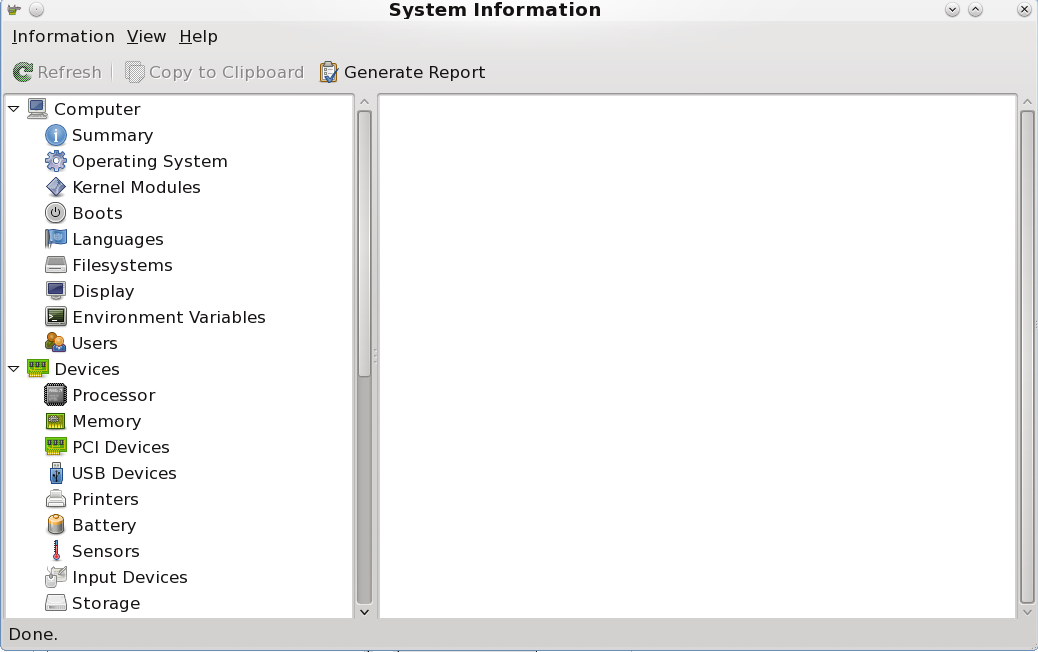Open the View menu
Viewport: 1038px width, 652px height.
[x=146, y=36]
